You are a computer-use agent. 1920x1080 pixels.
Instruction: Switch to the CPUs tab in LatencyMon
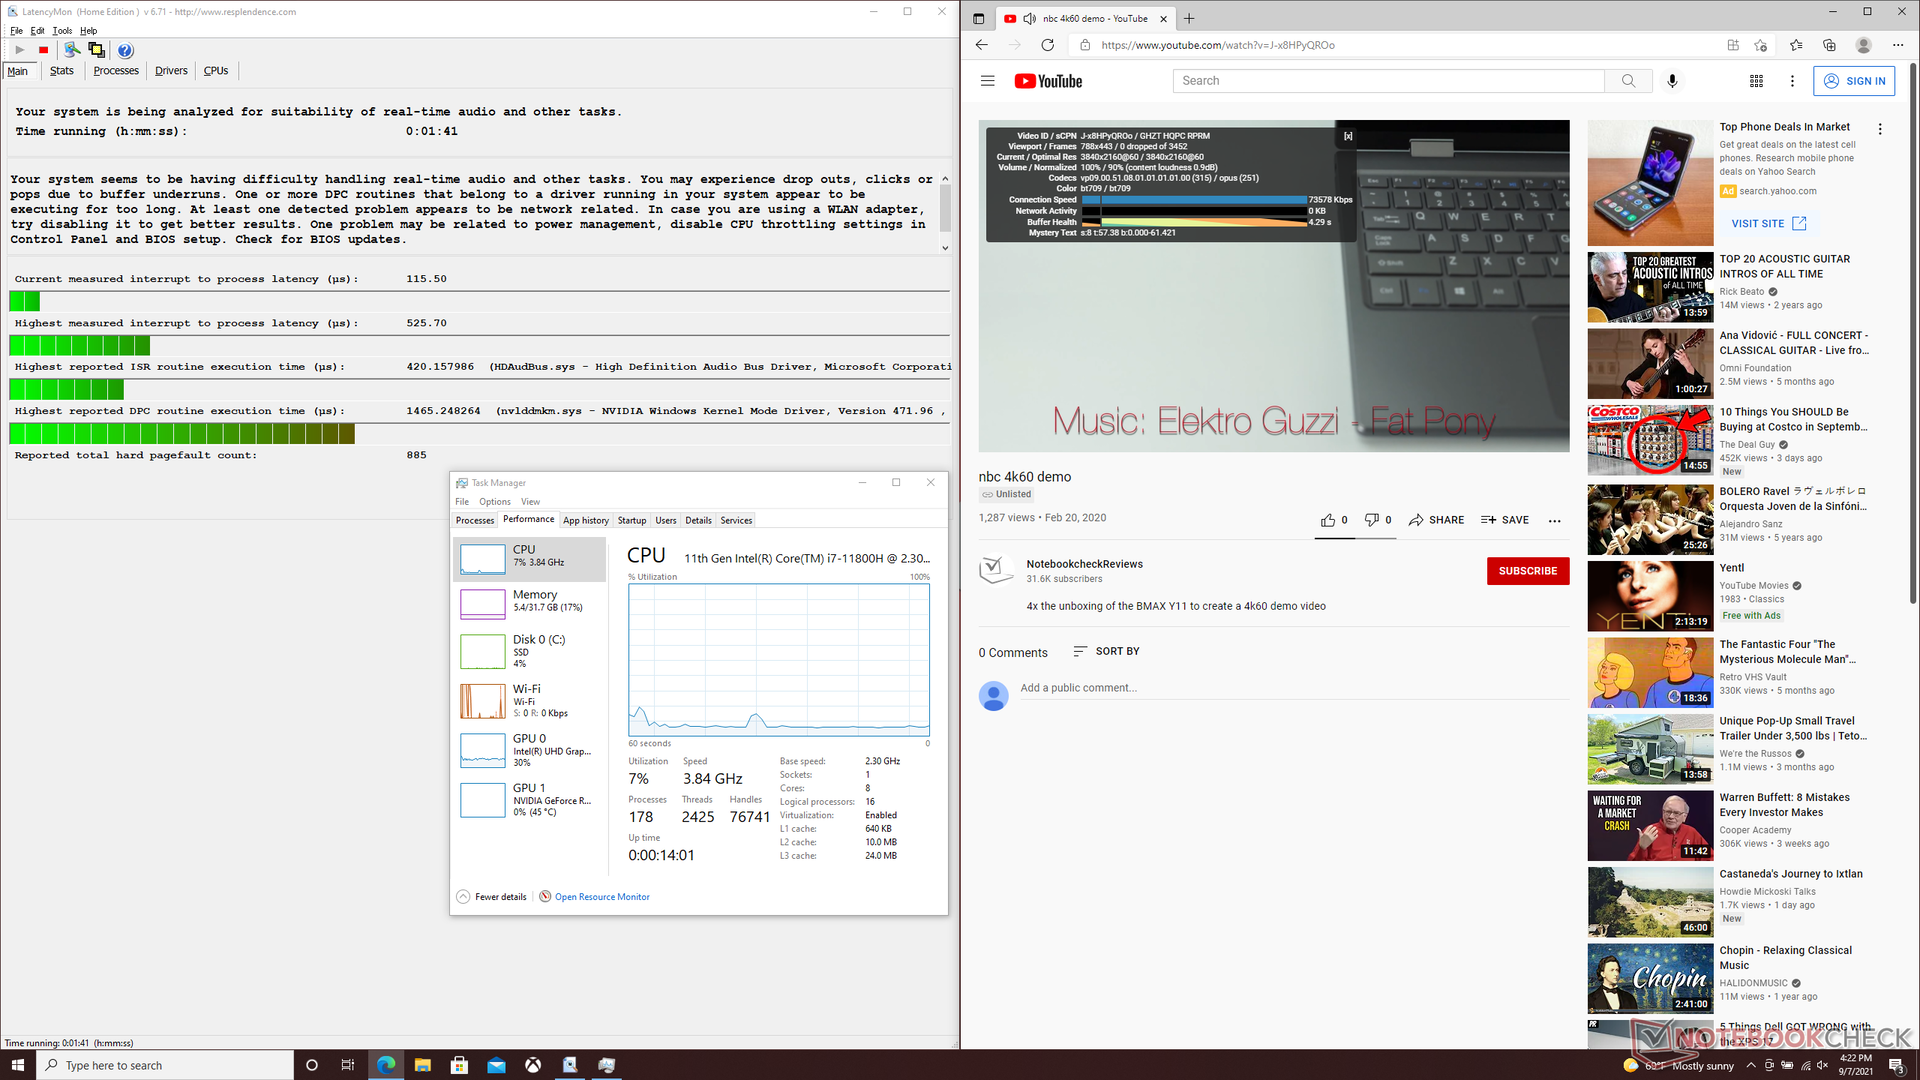tap(216, 71)
